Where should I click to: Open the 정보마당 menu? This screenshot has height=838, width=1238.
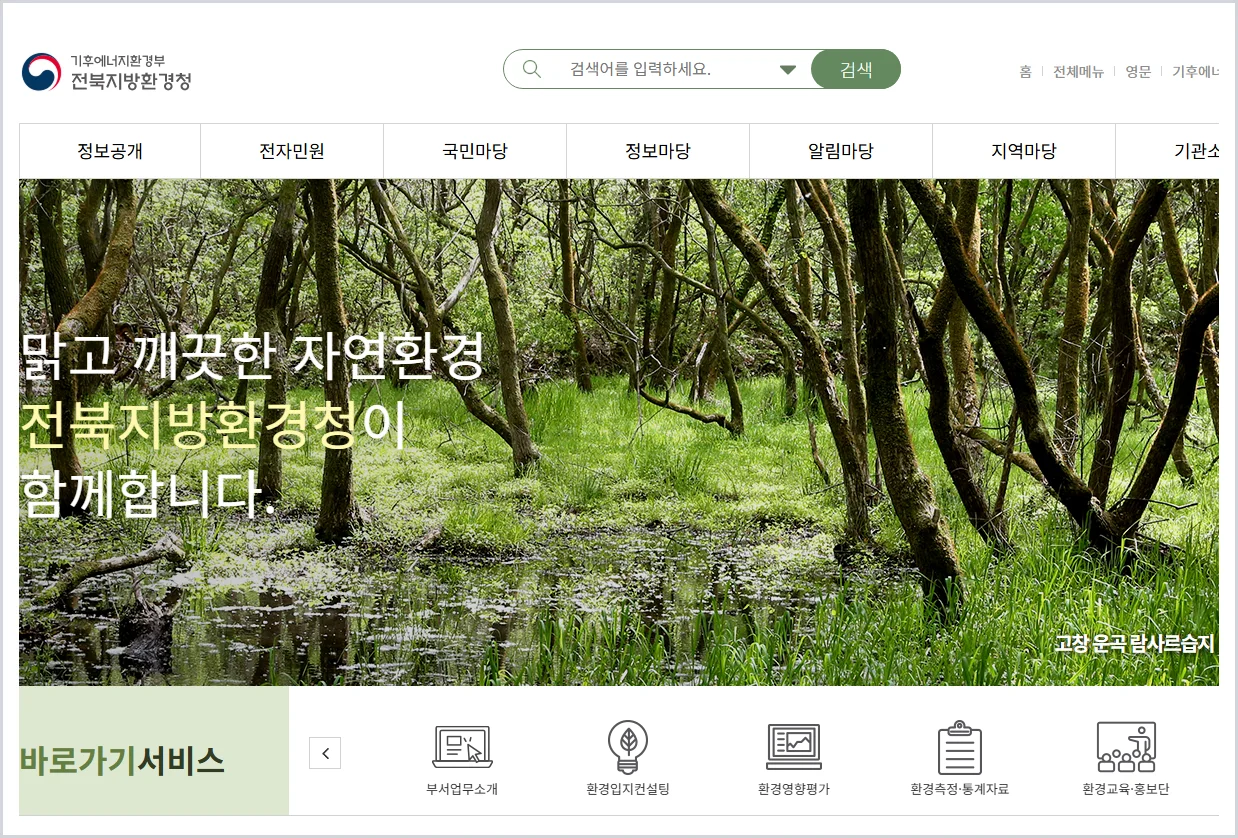[x=658, y=152]
